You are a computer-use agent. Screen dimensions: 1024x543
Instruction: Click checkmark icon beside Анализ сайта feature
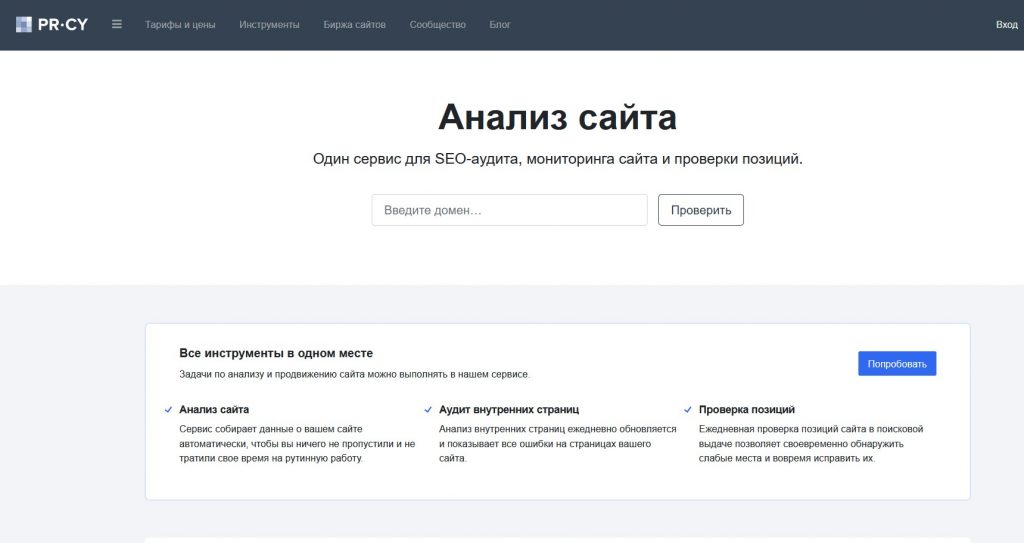(167, 410)
